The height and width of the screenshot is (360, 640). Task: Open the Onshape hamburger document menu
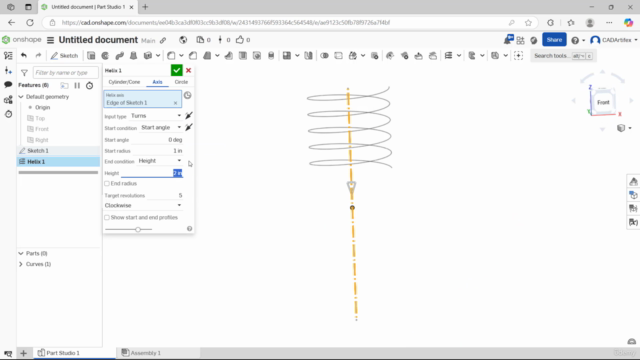50,40
